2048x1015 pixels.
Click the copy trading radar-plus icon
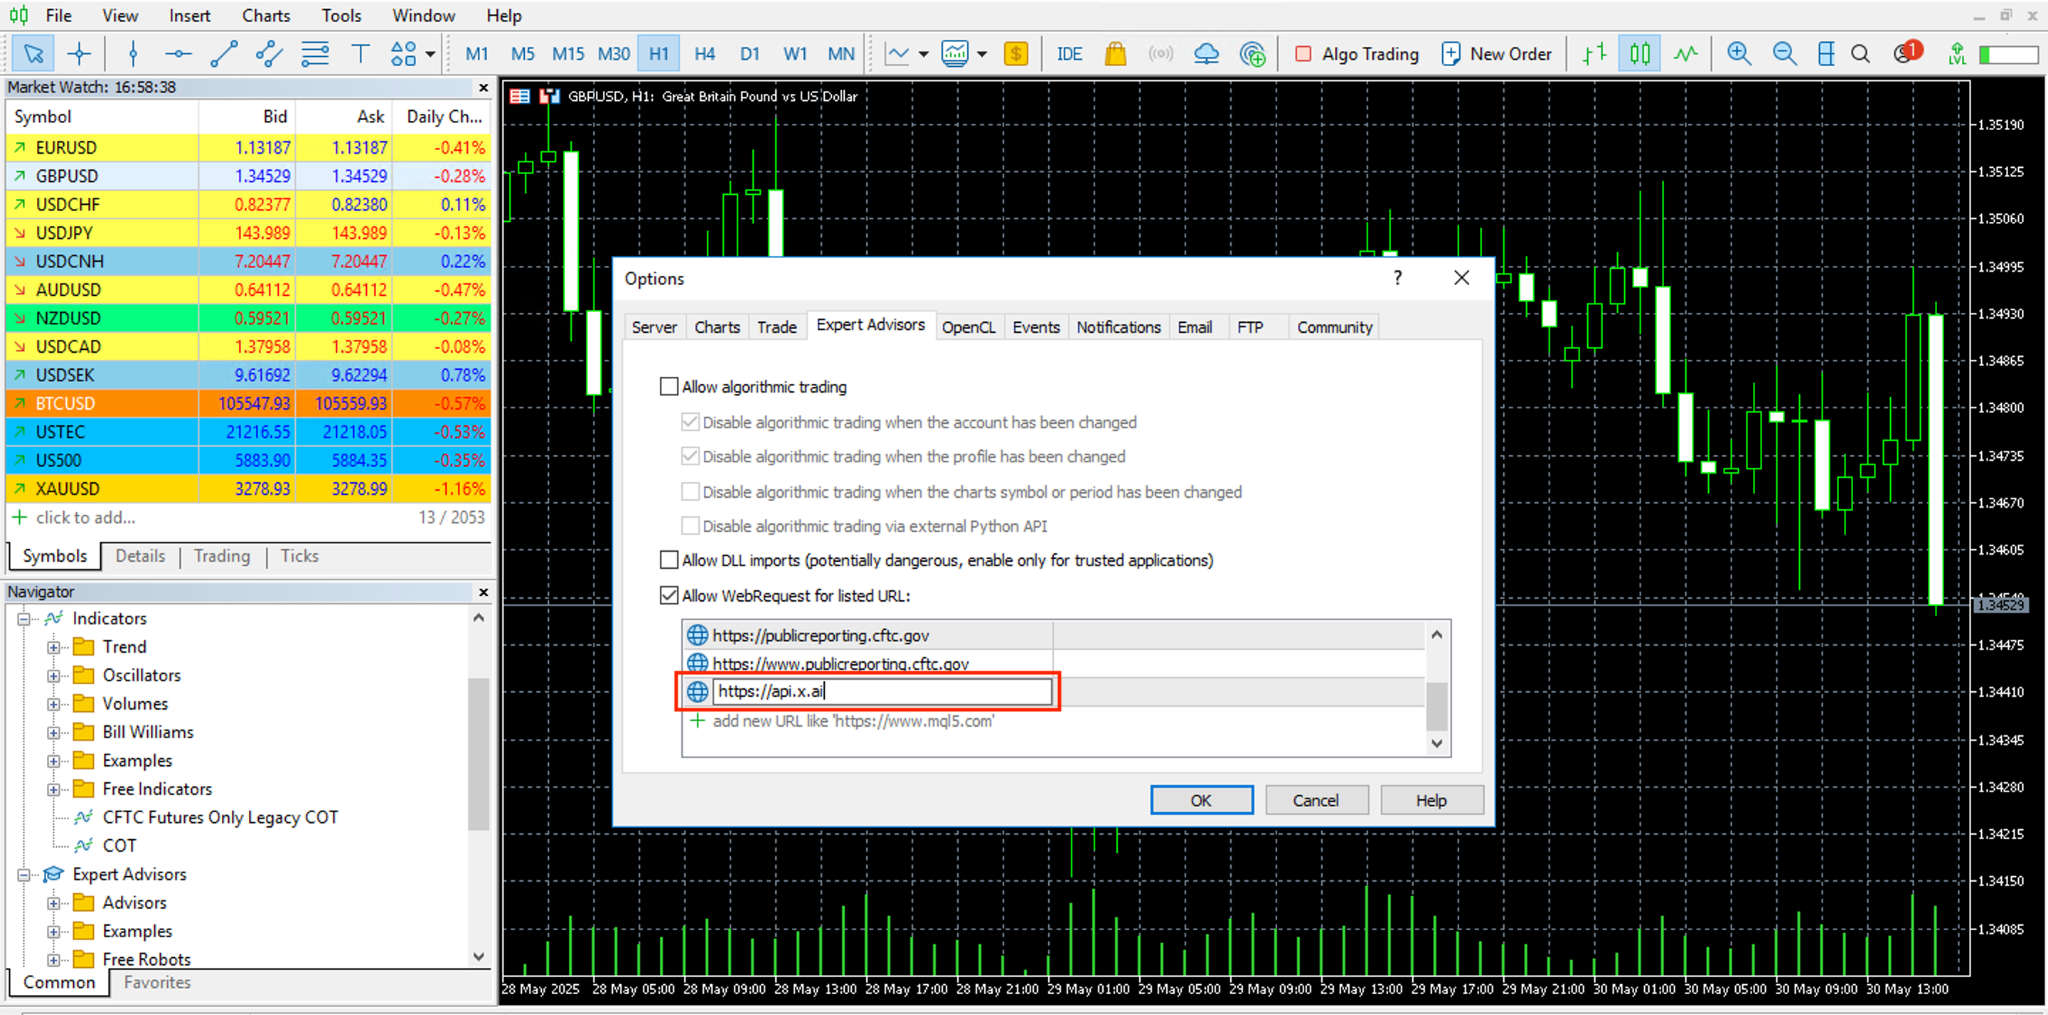pos(1252,54)
